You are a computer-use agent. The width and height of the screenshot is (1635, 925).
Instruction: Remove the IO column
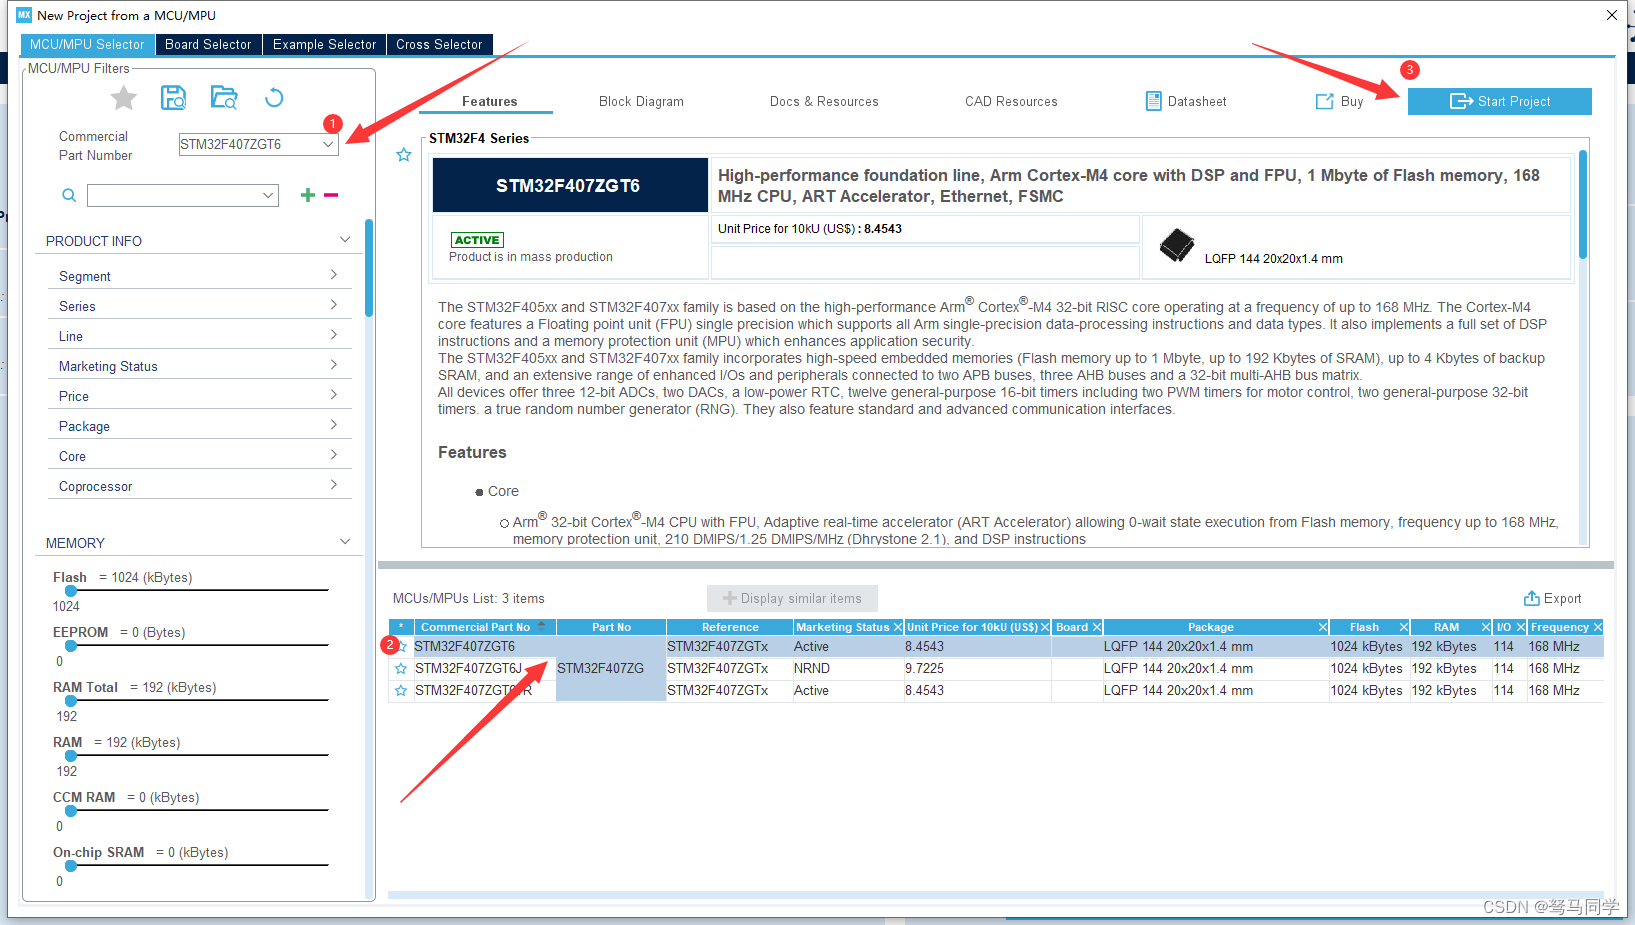coord(1521,627)
